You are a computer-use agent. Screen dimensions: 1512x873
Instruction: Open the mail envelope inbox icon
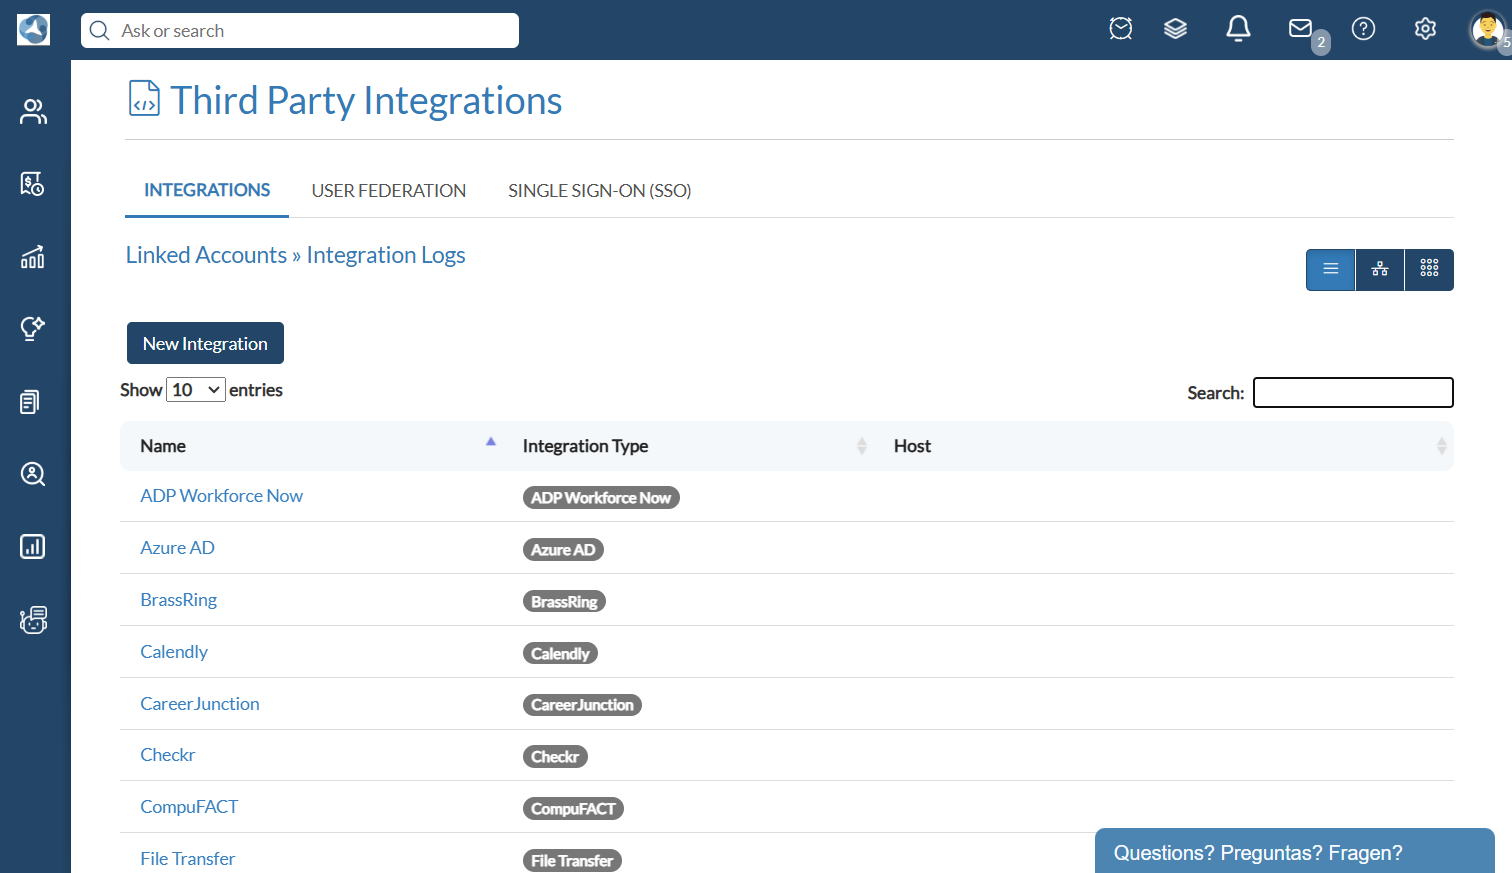point(1300,28)
